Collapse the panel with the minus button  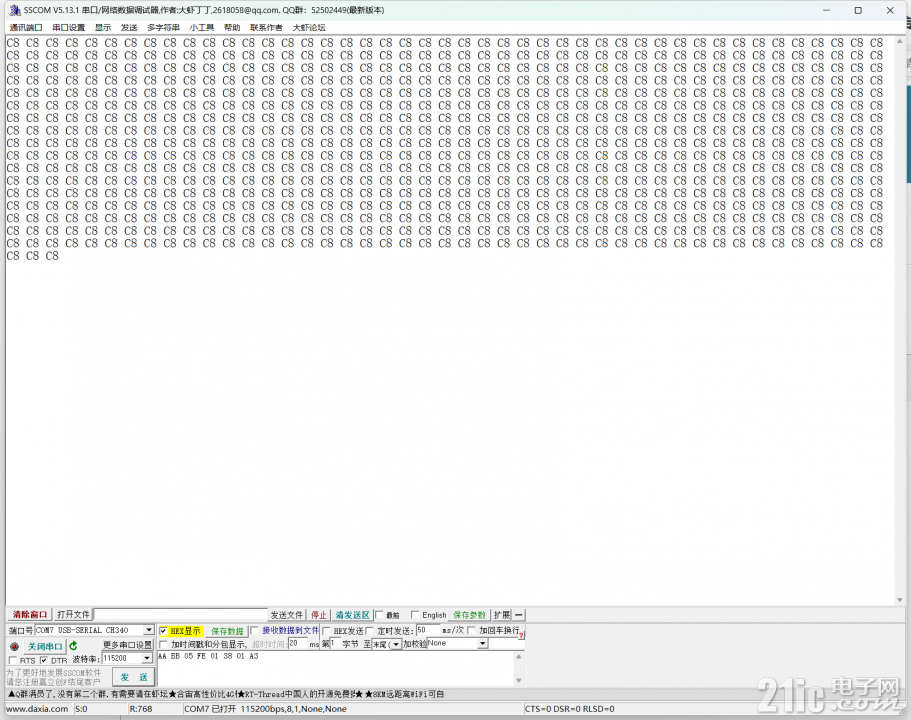tap(519, 615)
